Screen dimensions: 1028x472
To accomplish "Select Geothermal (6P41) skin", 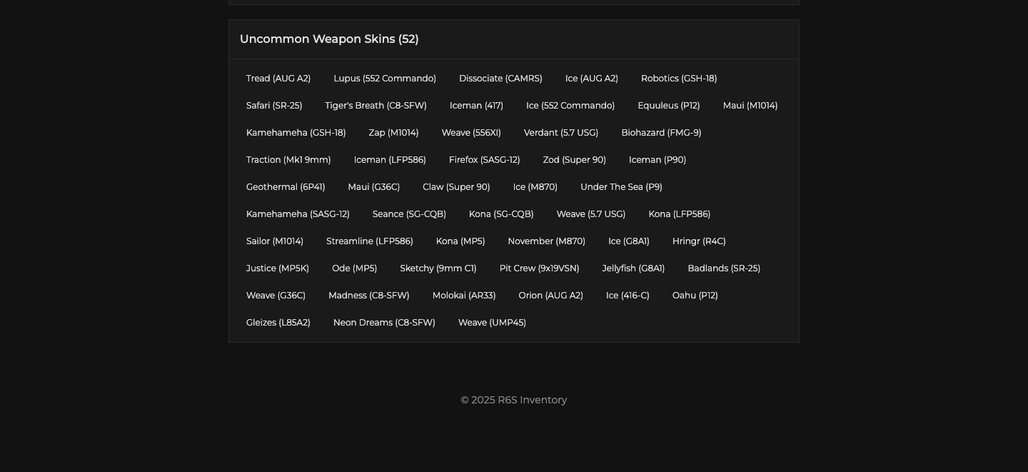I will pyautogui.click(x=285, y=187).
